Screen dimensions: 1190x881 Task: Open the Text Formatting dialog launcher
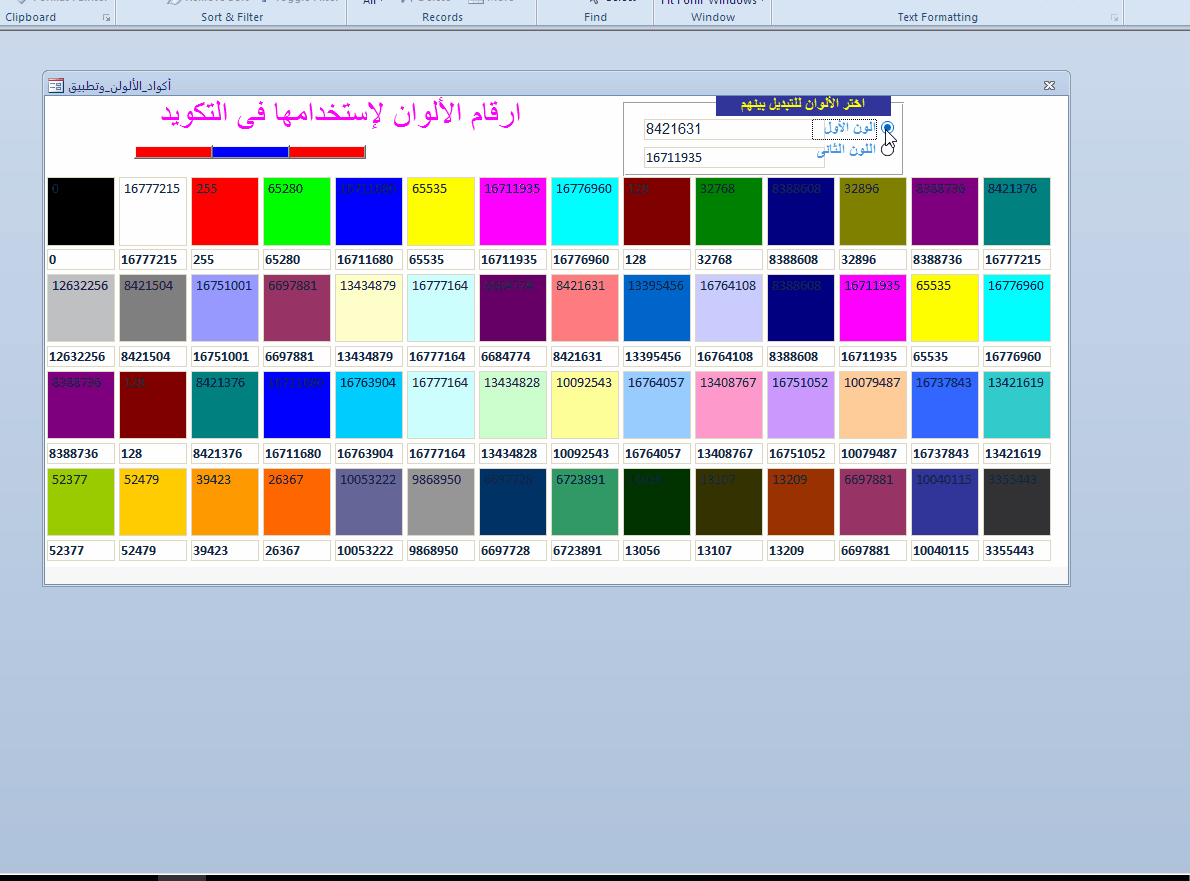1114,17
